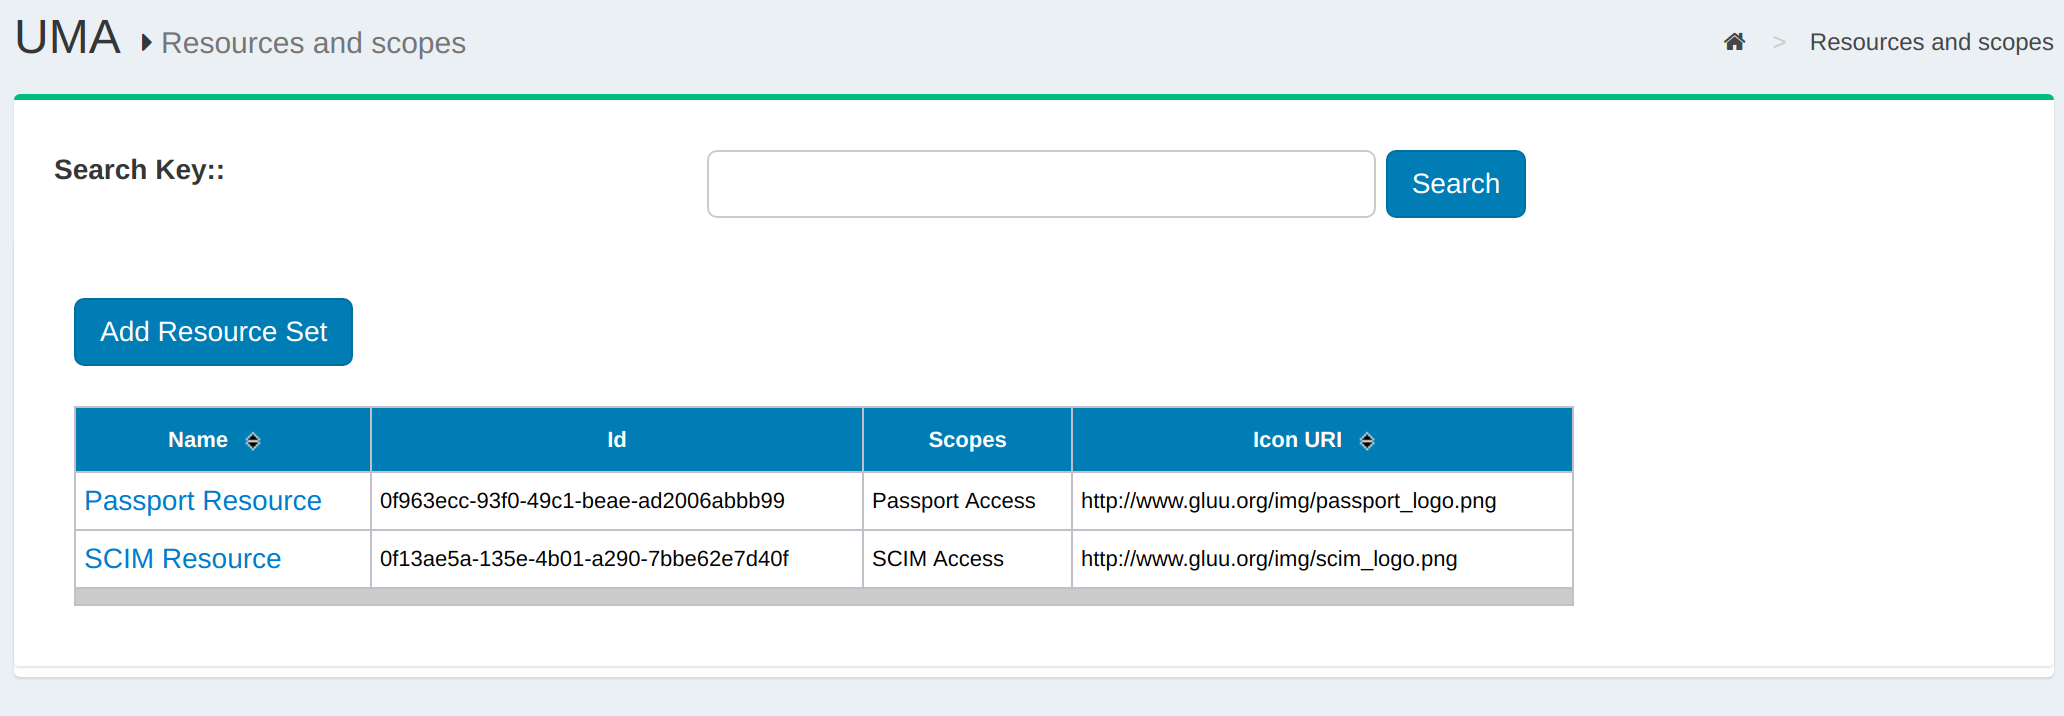The width and height of the screenshot is (2064, 716).
Task: Click the scim_logo.png icon URI cell
Action: click(1268, 559)
